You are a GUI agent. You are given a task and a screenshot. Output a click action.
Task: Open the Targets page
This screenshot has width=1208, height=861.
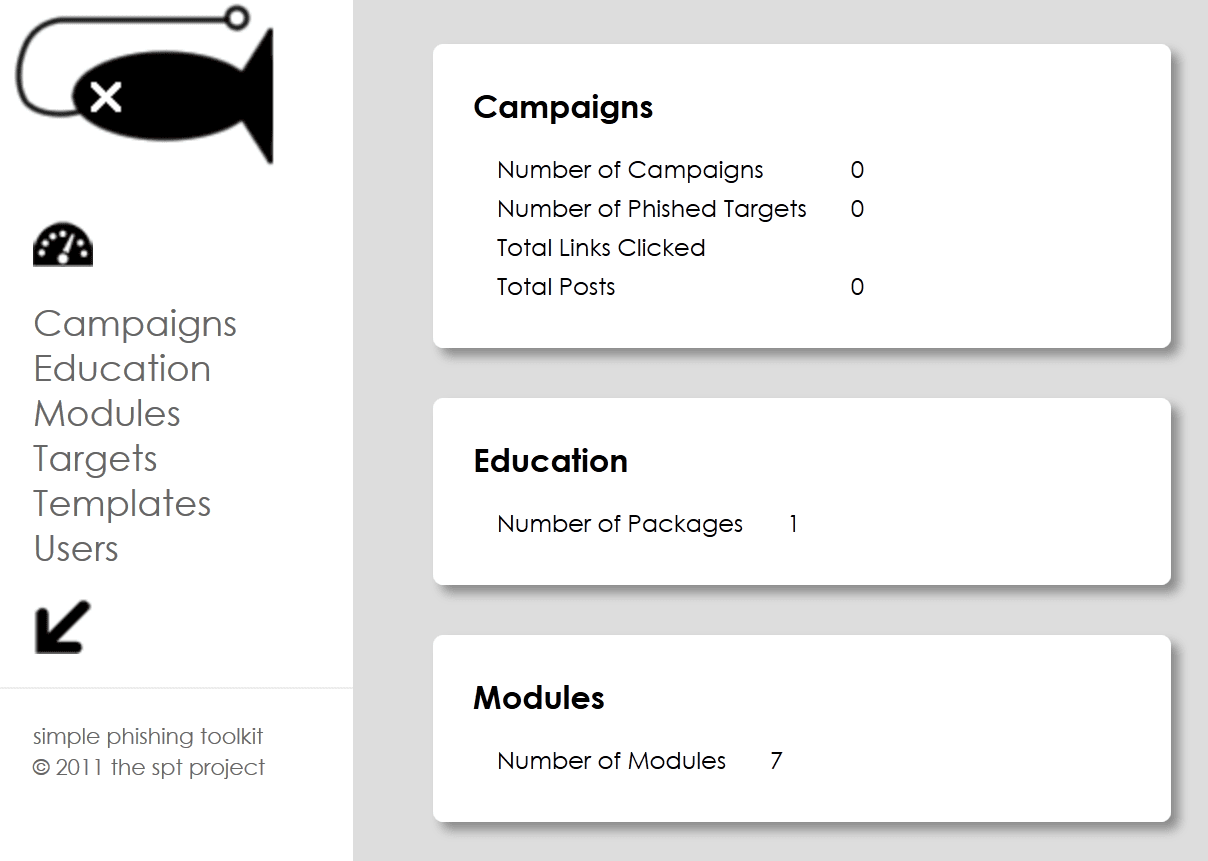coord(95,459)
